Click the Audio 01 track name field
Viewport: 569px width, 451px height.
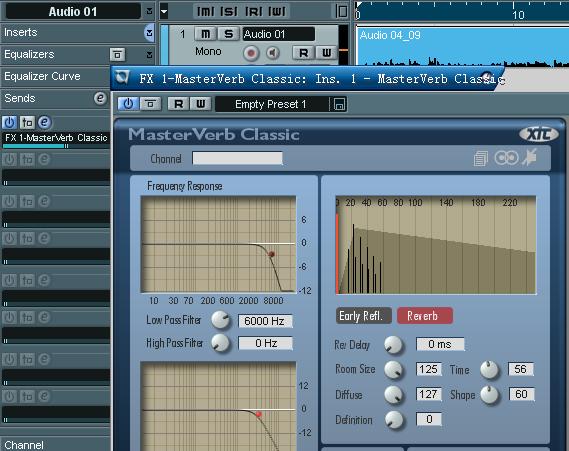click(x=278, y=34)
